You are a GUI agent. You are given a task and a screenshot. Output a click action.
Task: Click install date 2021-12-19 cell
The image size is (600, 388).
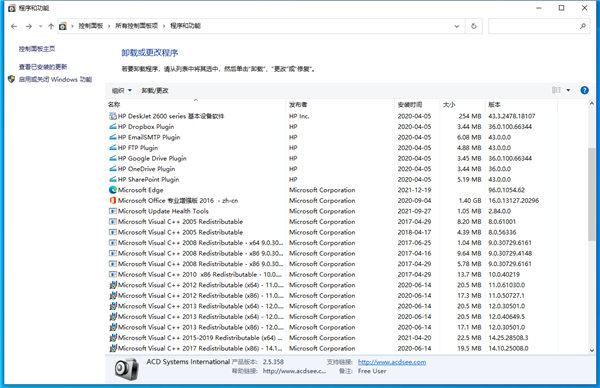tap(414, 190)
